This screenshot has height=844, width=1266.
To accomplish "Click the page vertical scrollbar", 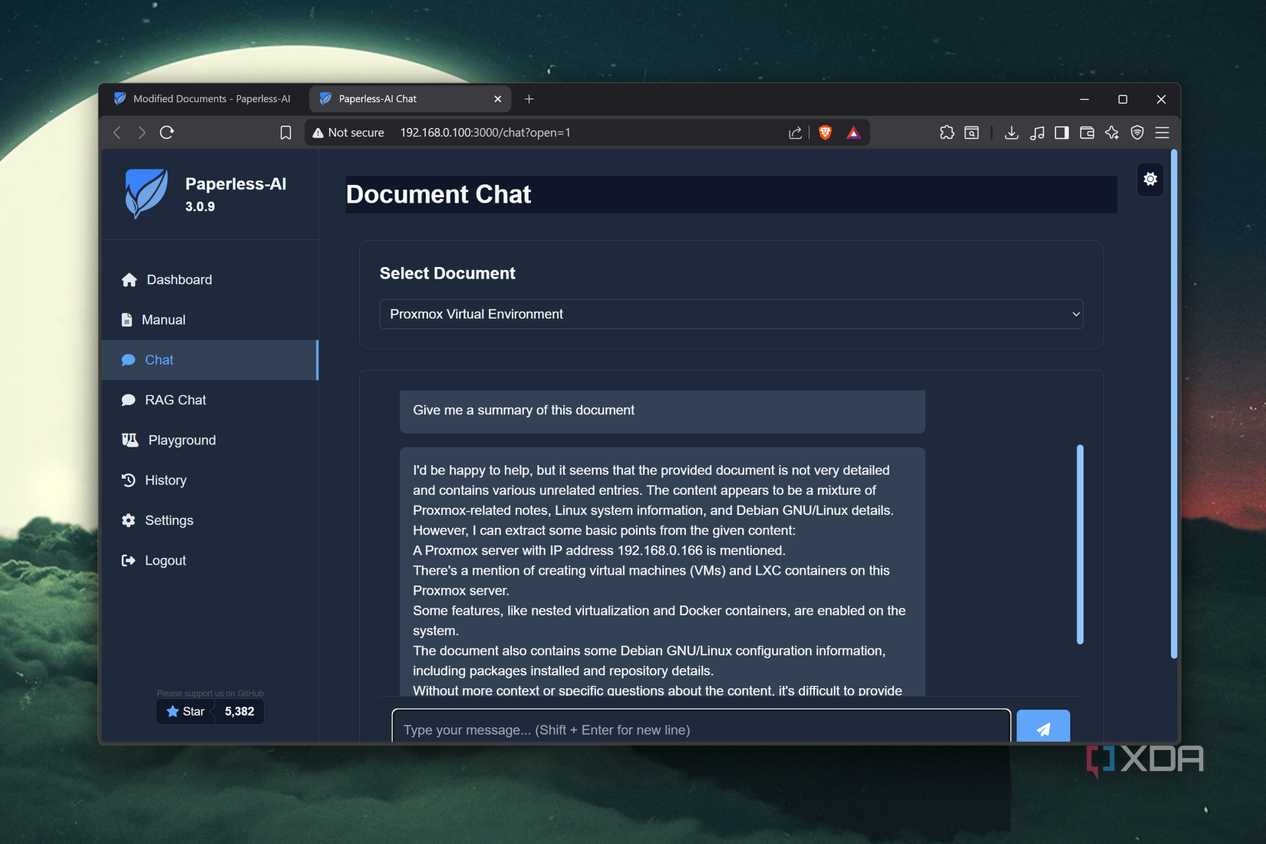I will click(x=1174, y=404).
